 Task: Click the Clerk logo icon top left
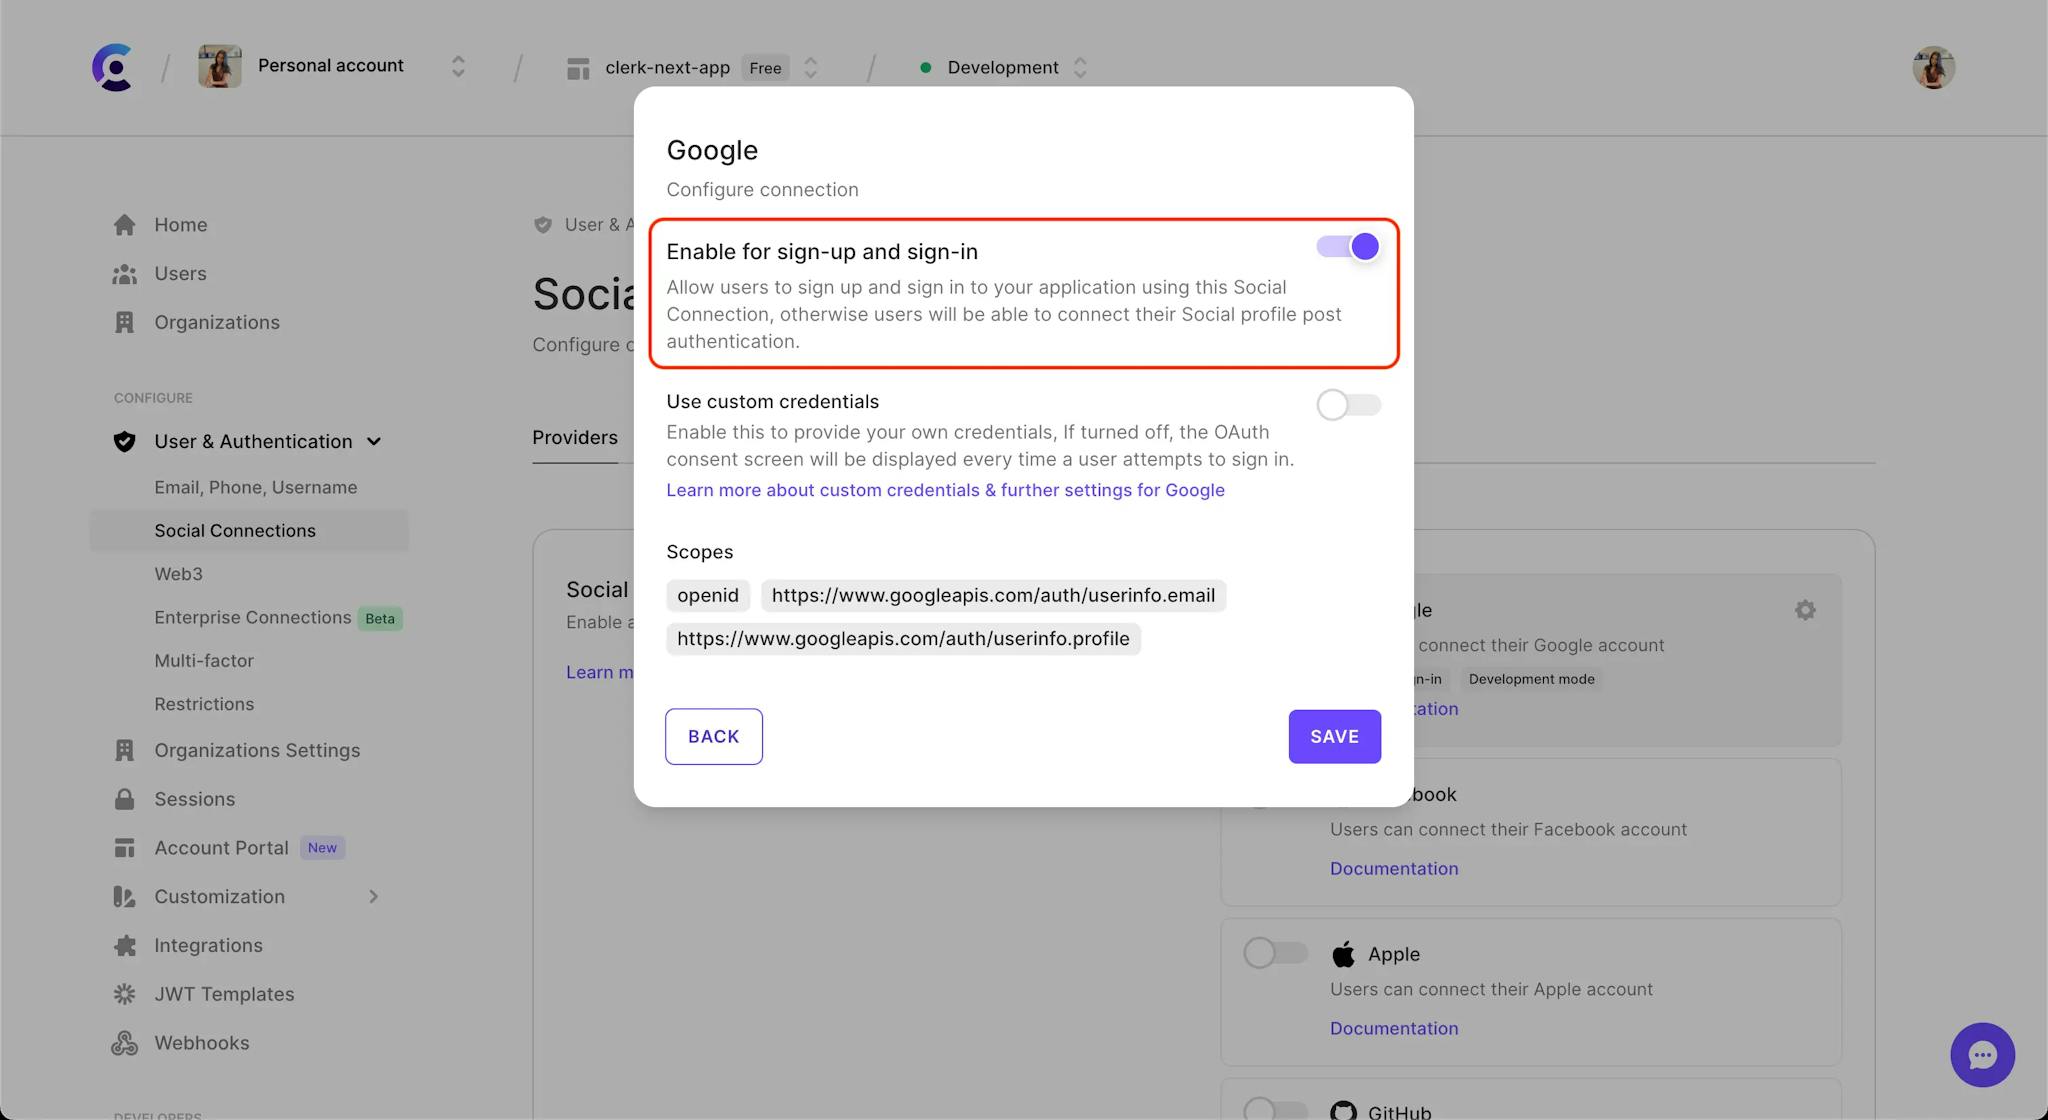point(112,66)
